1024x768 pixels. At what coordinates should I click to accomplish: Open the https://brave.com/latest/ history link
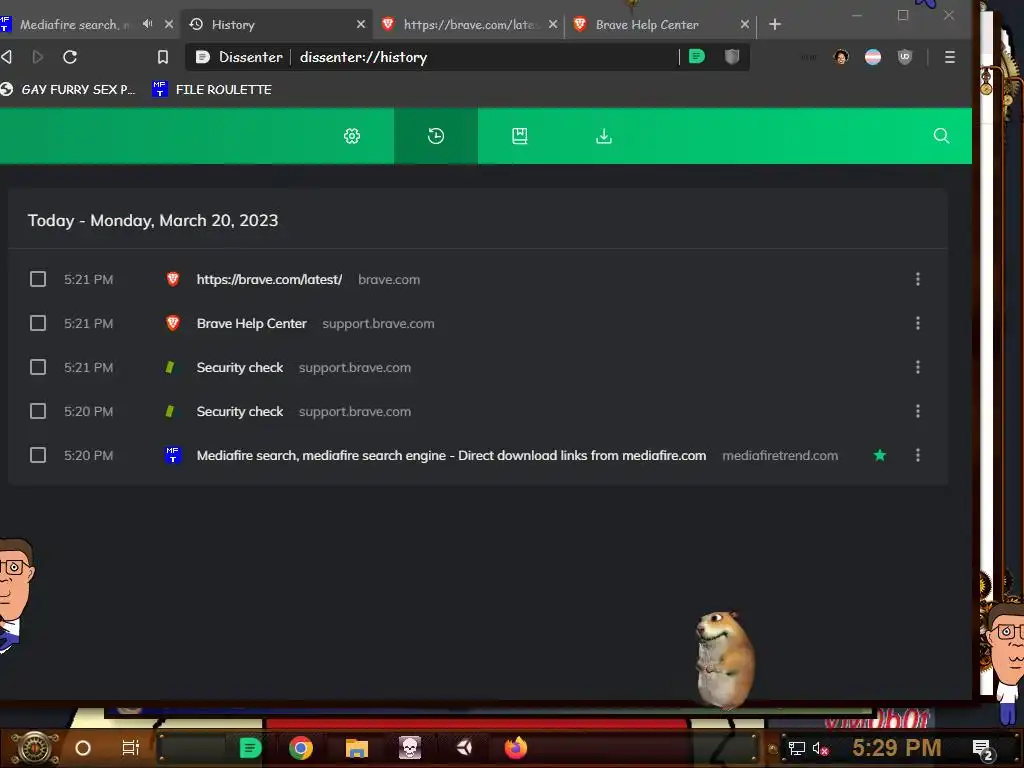[269, 280]
